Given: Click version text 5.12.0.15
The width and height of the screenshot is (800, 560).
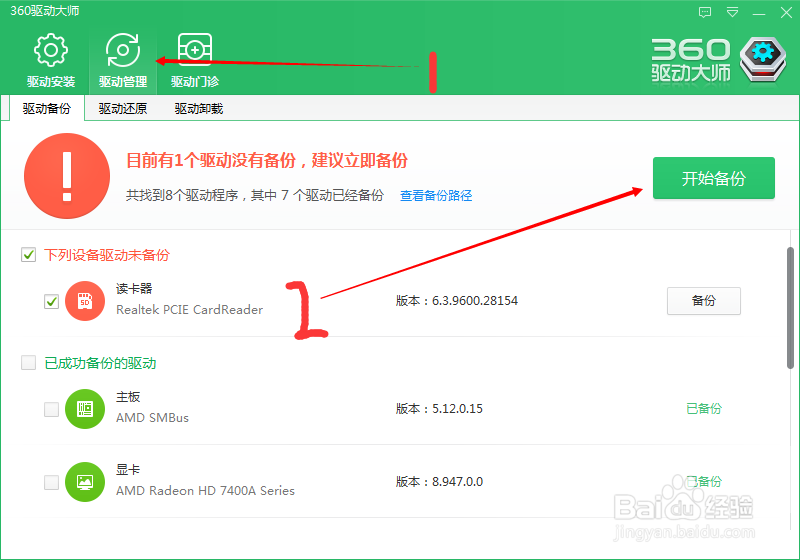Looking at the screenshot, I should [457, 409].
